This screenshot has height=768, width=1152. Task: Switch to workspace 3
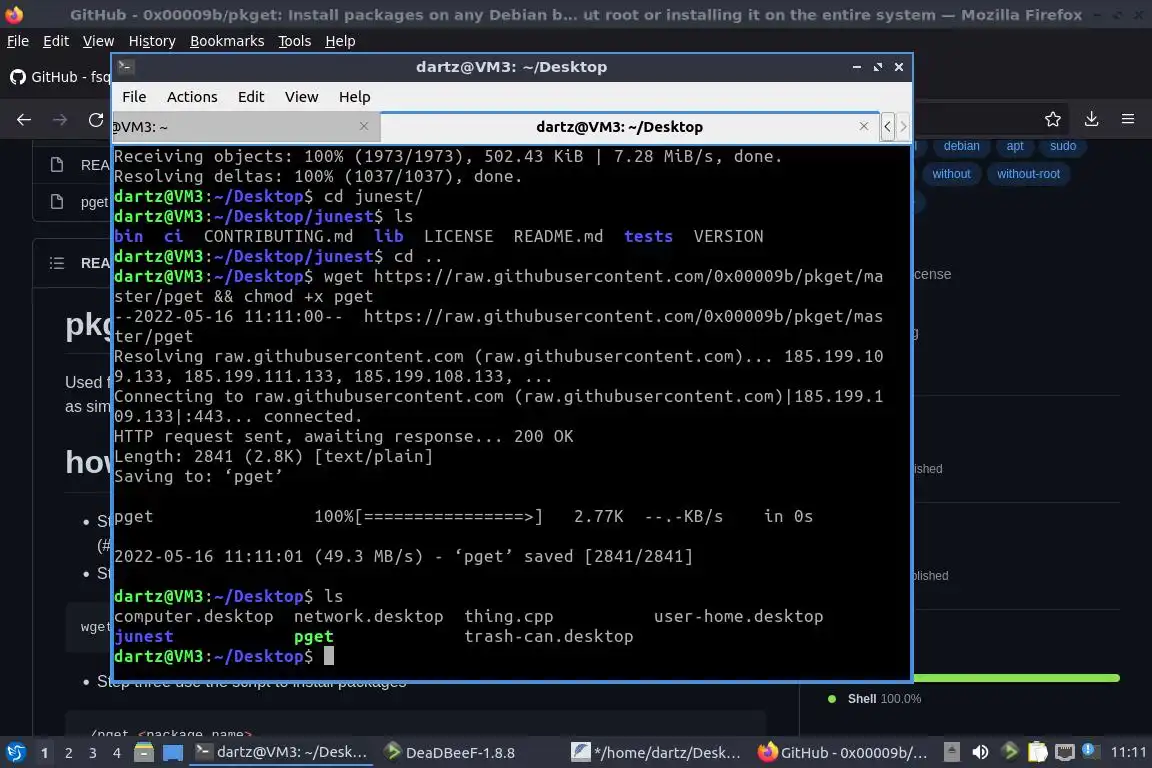coord(93,753)
